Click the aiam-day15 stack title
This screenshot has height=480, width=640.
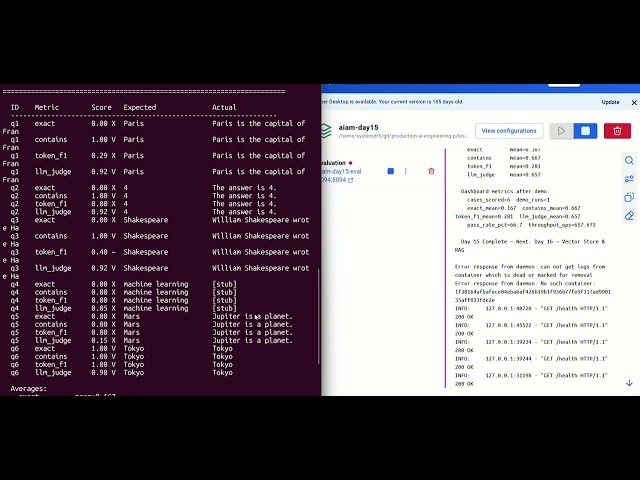(358, 127)
